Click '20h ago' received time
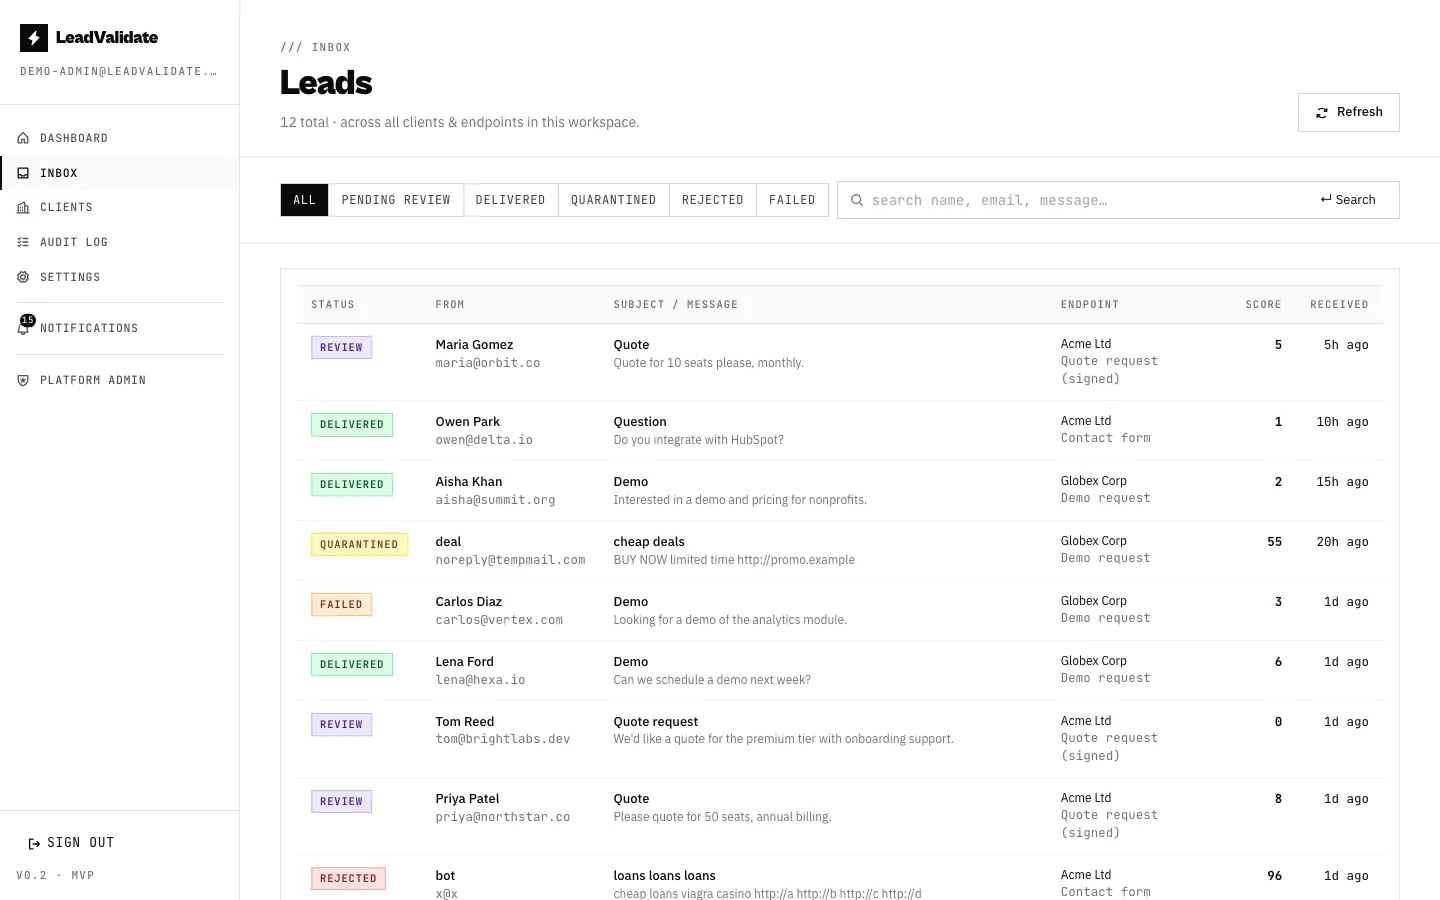The image size is (1440, 900). (1342, 542)
